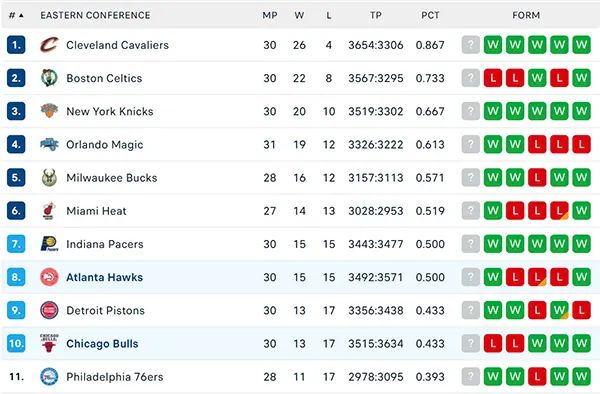Click the Cleveland Cavaliers team logo
This screenshot has height=394, width=600.
(49, 45)
